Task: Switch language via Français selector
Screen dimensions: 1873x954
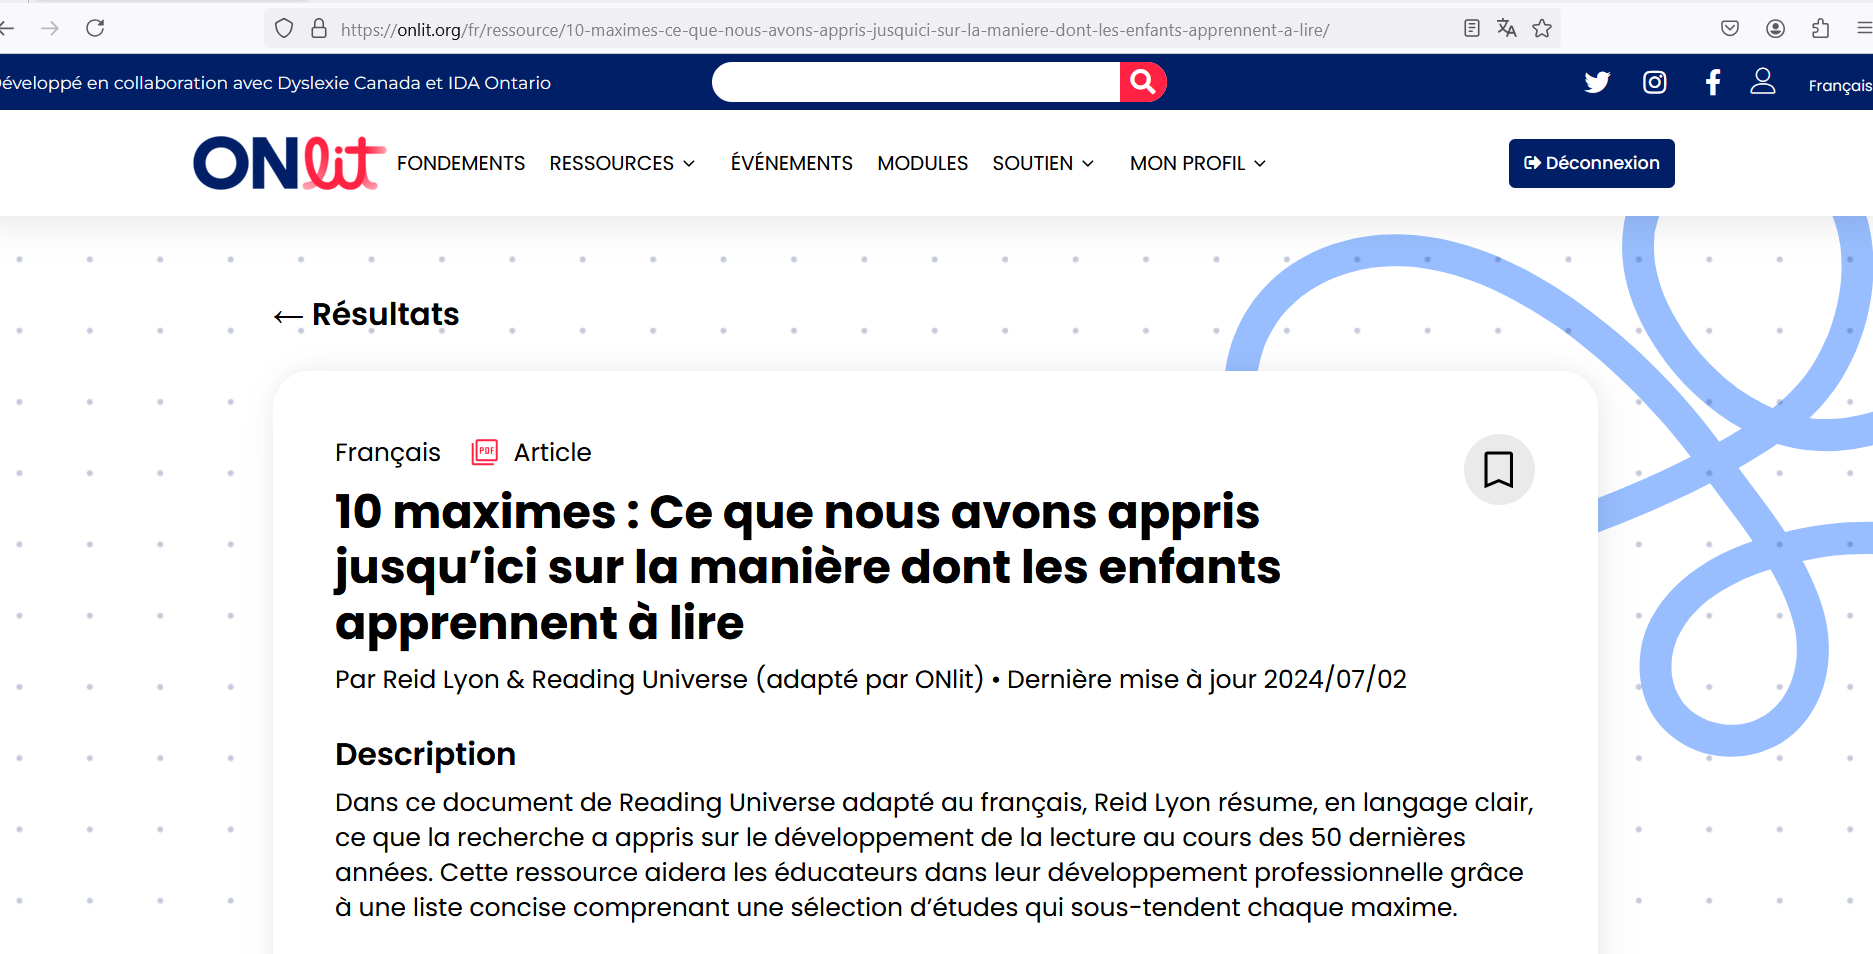Action: pyautogui.click(x=1839, y=85)
